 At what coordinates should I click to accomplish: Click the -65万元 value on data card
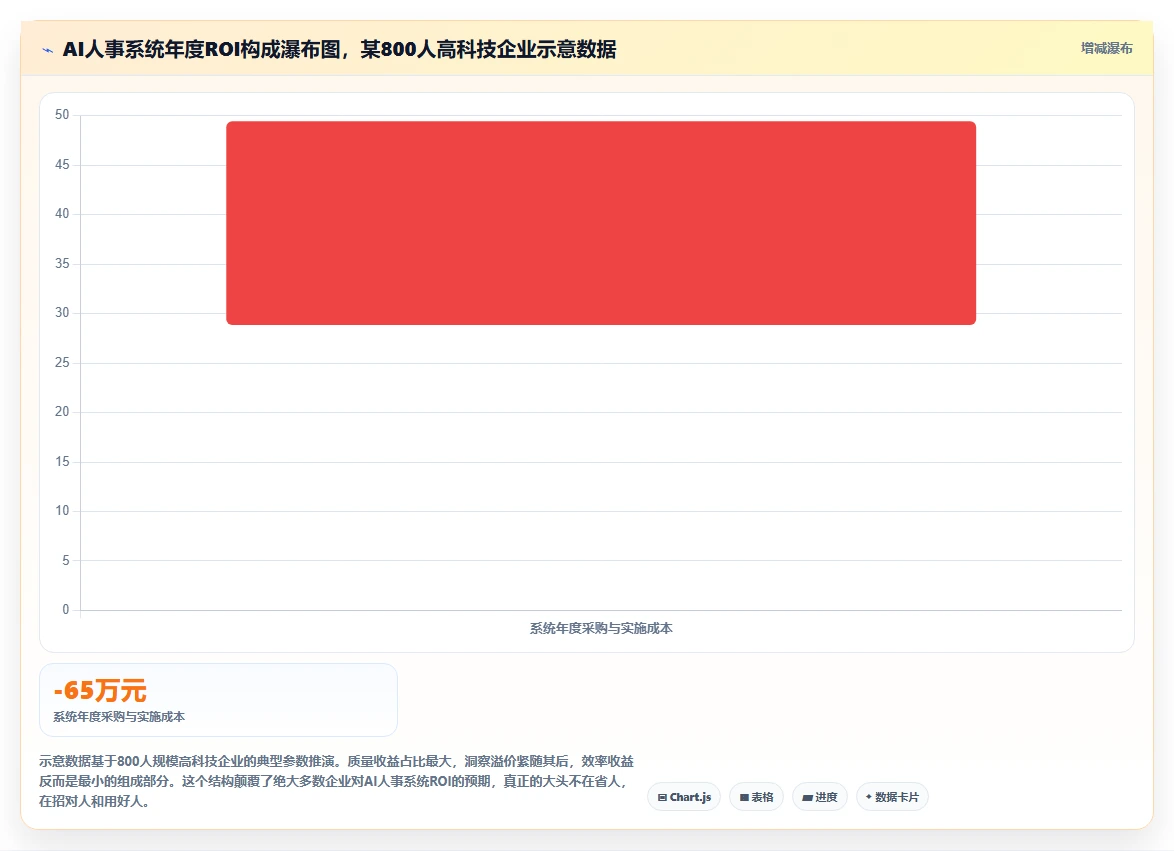100,690
